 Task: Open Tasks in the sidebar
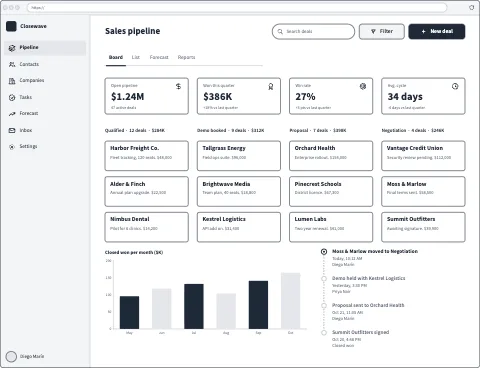(45, 97)
